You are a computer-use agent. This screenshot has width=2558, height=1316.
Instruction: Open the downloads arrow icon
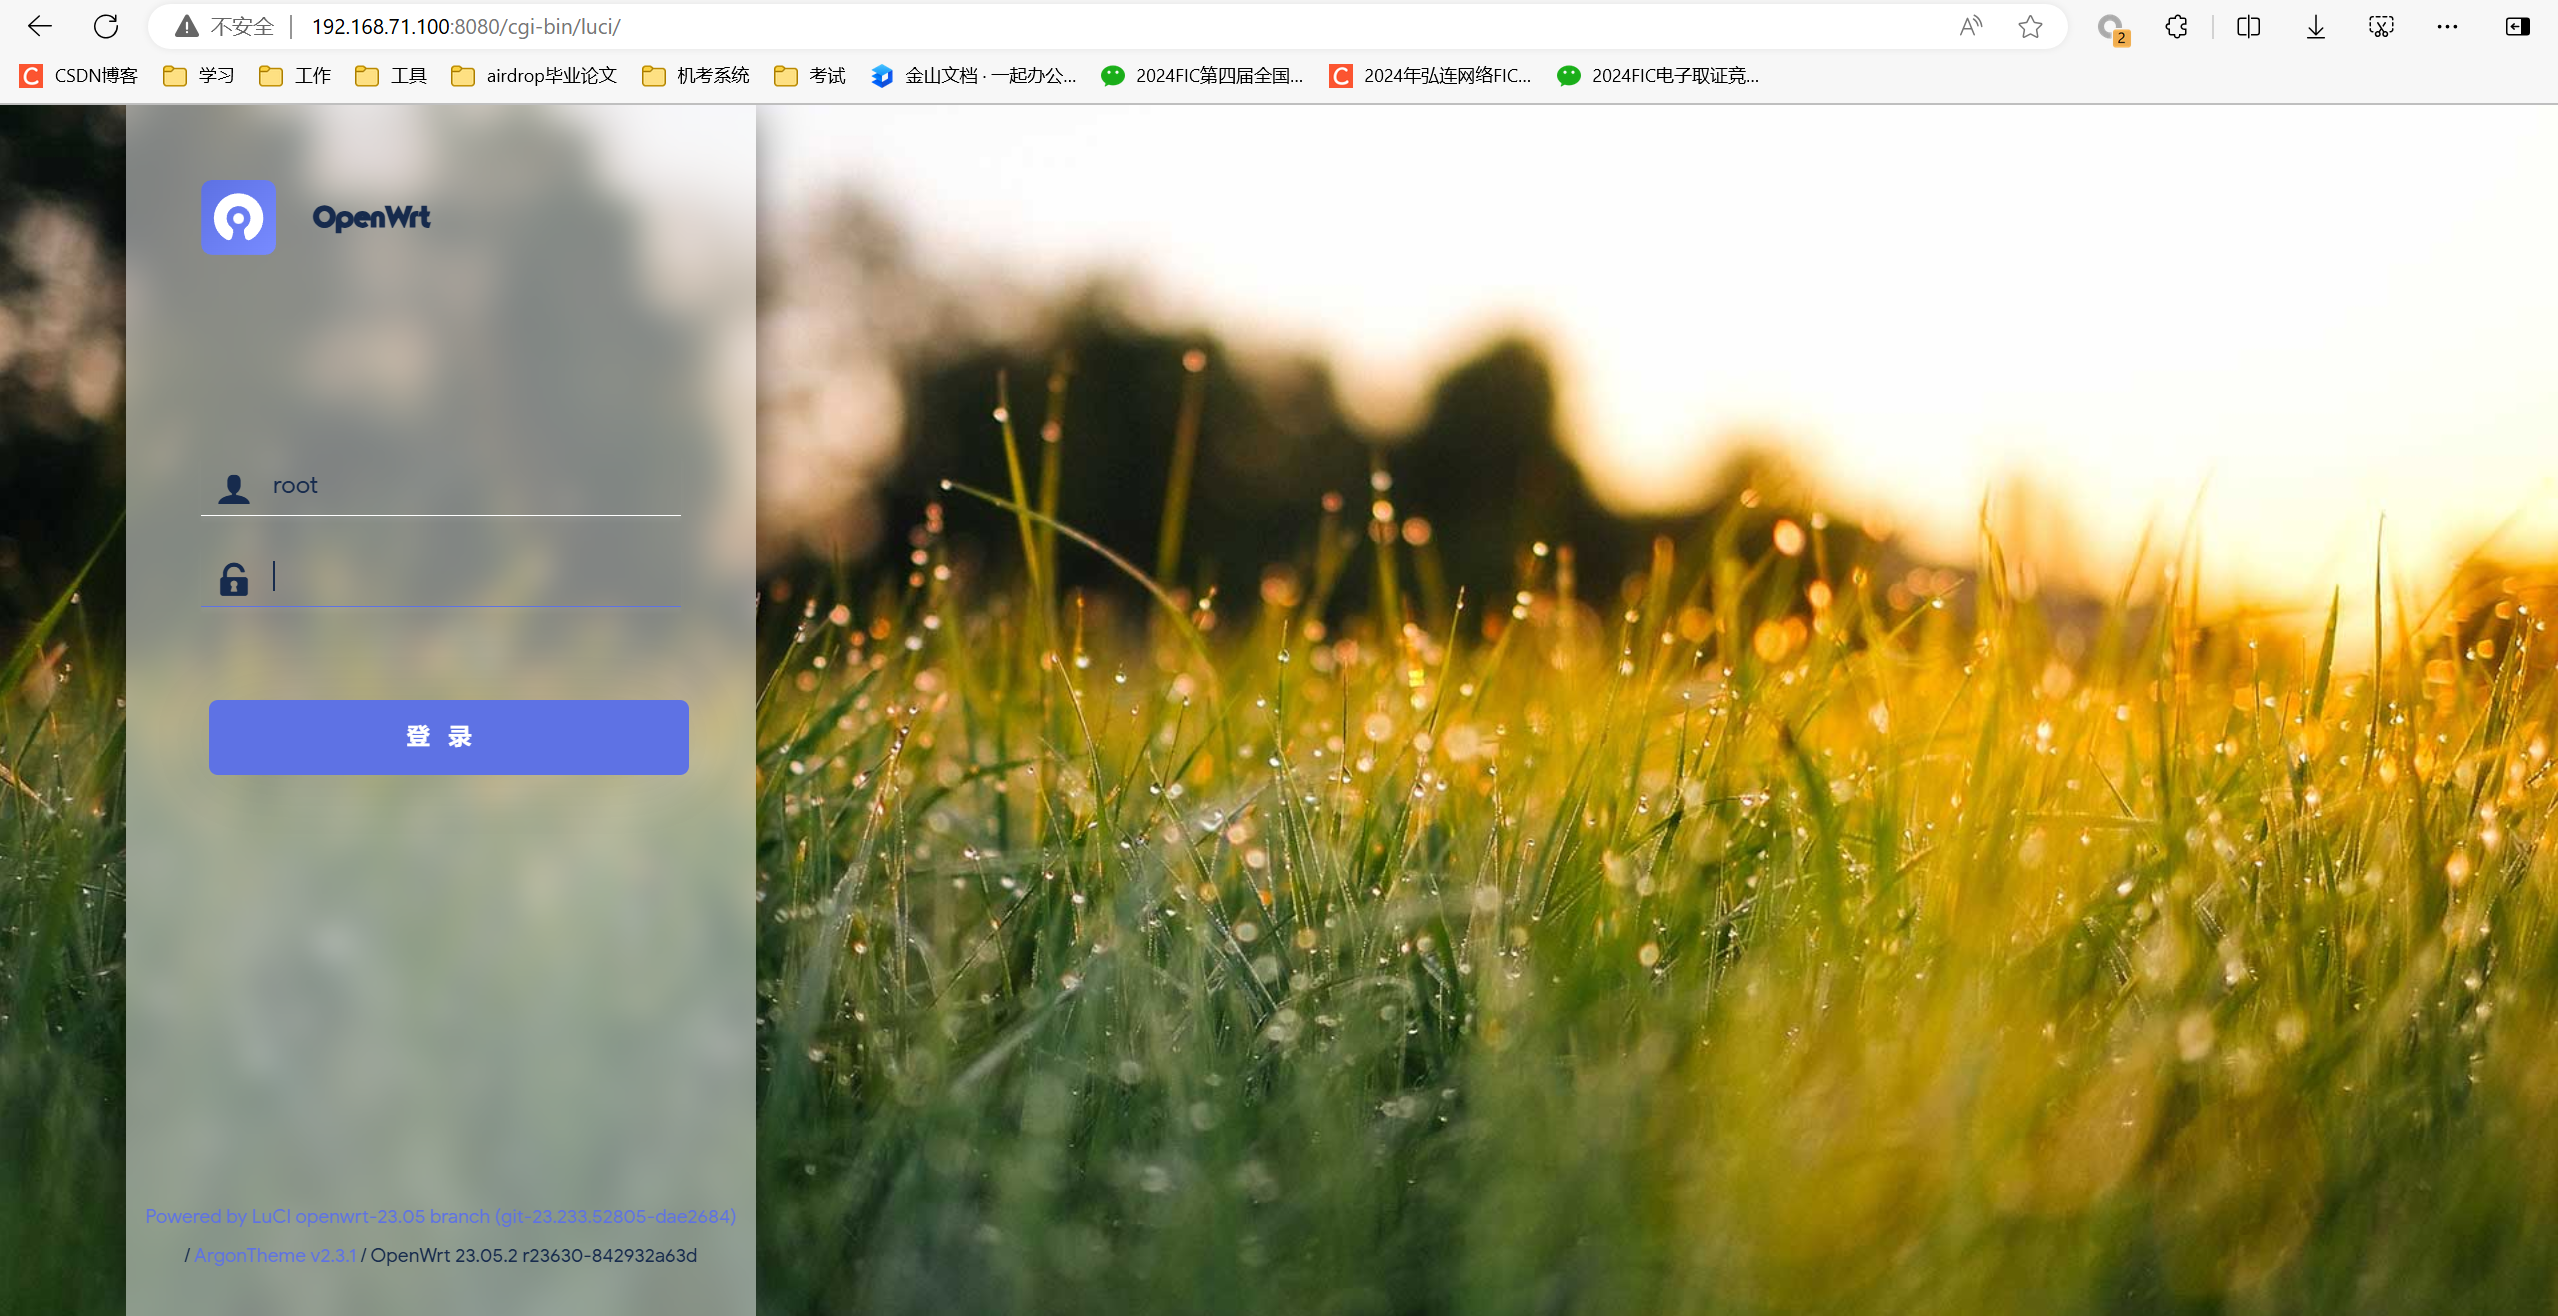tap(2315, 27)
